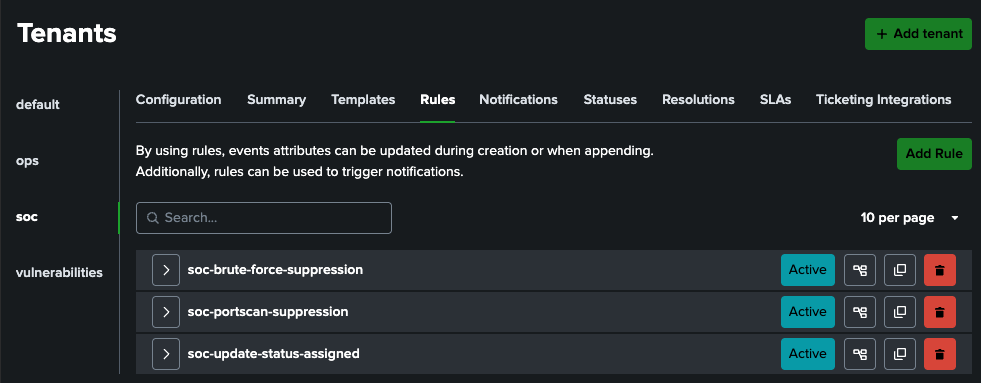981x383 pixels.
Task: Toggle Active status of soc-portscan-suppression
Action: [x=808, y=312]
